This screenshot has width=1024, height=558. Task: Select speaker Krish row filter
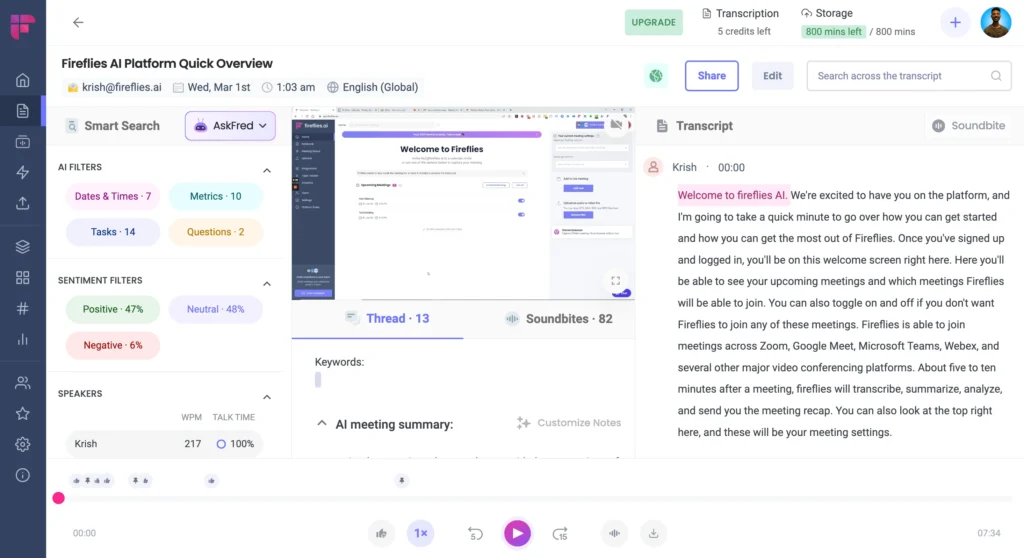point(164,444)
